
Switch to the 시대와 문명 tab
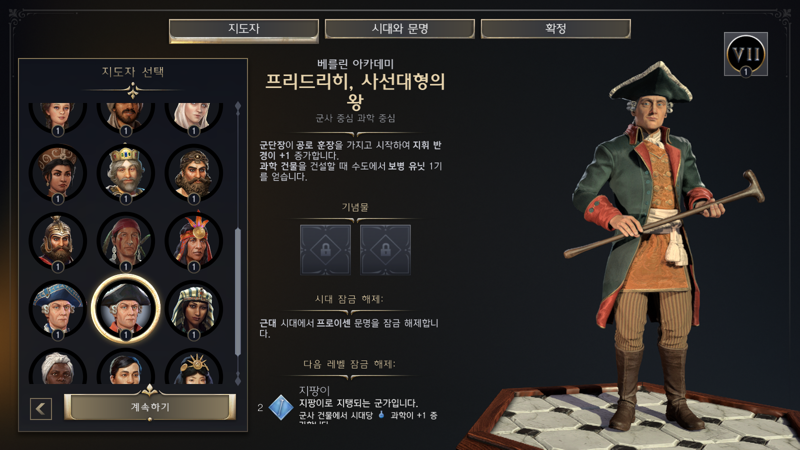[x=400, y=29]
